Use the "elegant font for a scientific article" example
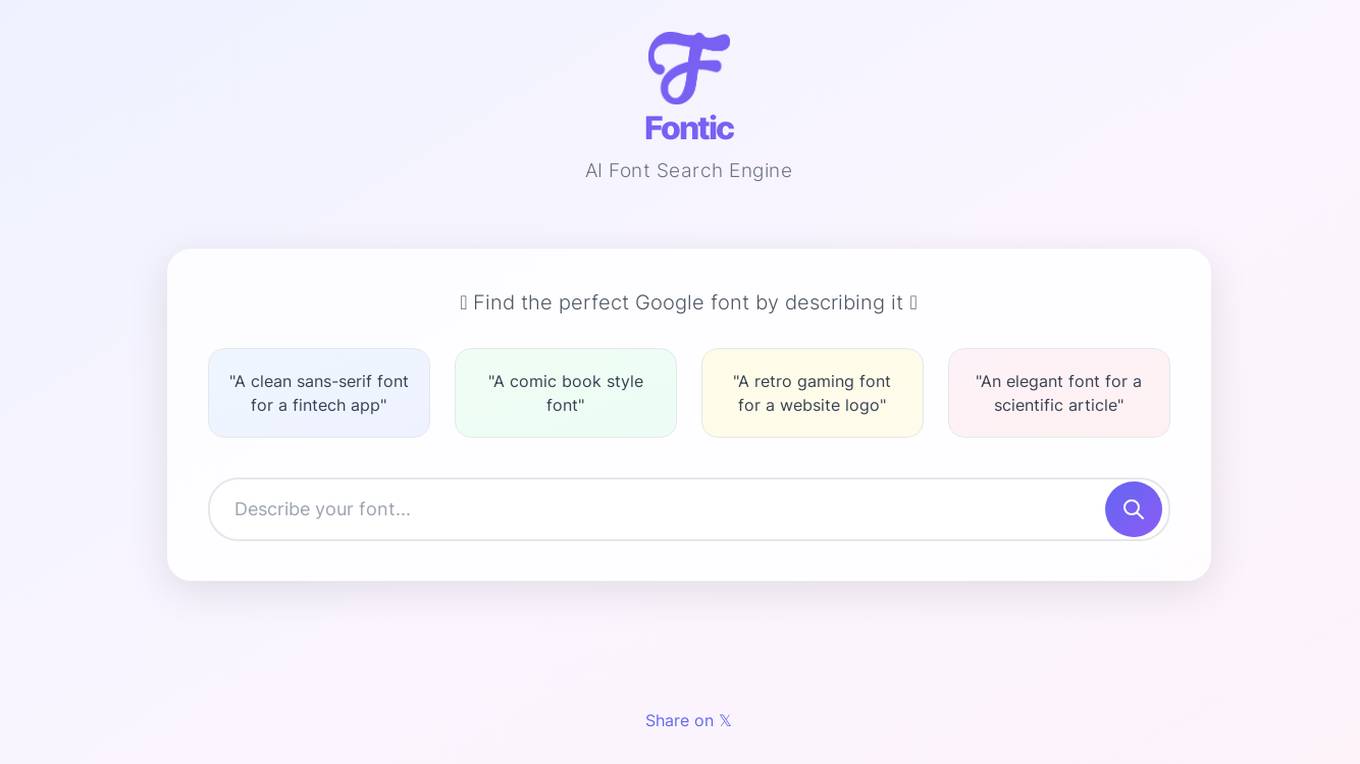The width and height of the screenshot is (1360, 764). tap(1059, 393)
